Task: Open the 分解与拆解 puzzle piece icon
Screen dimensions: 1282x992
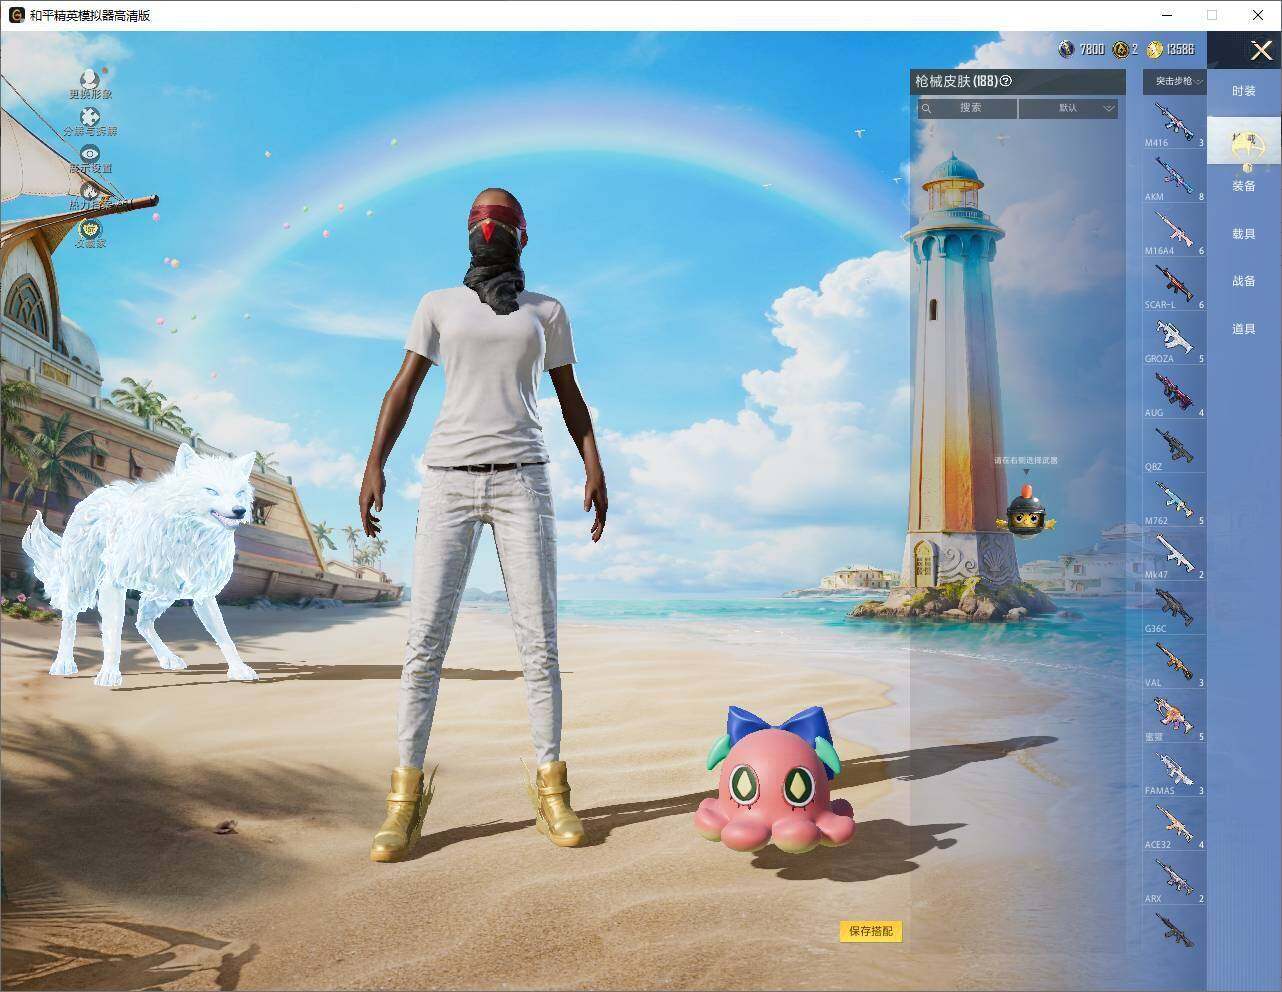Action: point(90,123)
